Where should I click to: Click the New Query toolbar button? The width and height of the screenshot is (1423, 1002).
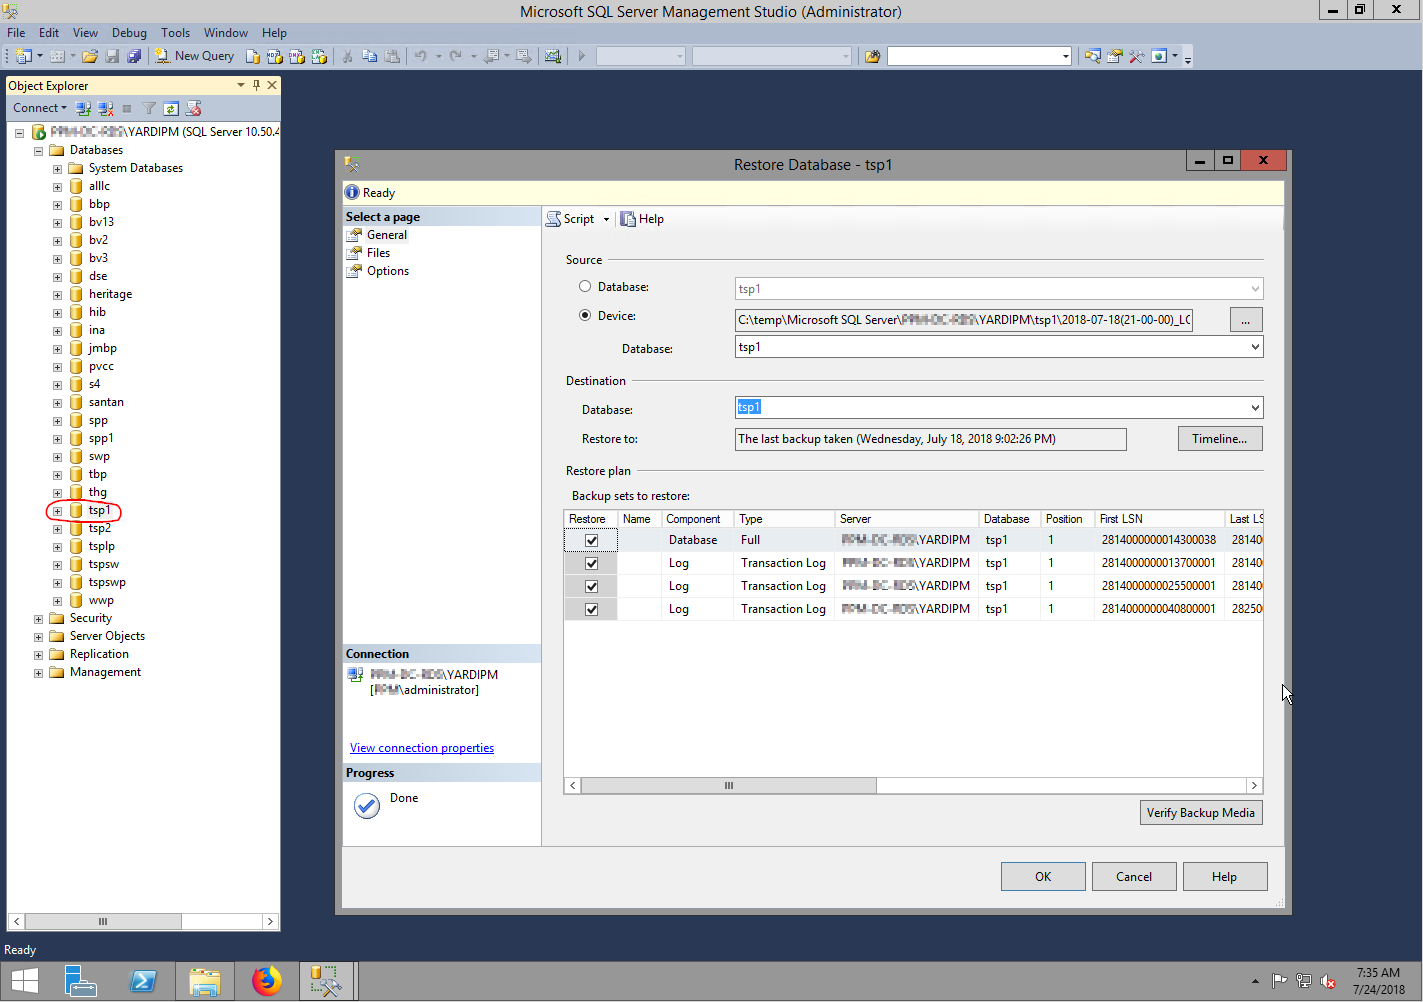click(194, 56)
